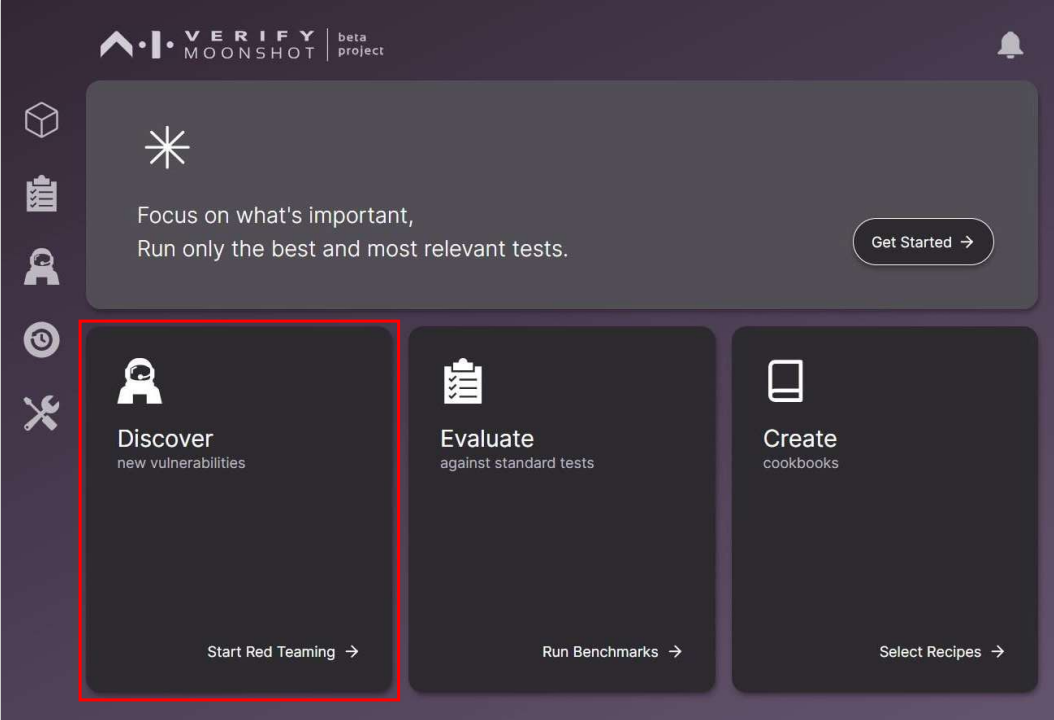This screenshot has height=720, width=1054.
Task: Open the benchmarks clipboard icon in the sidebar
Action: click(40, 194)
